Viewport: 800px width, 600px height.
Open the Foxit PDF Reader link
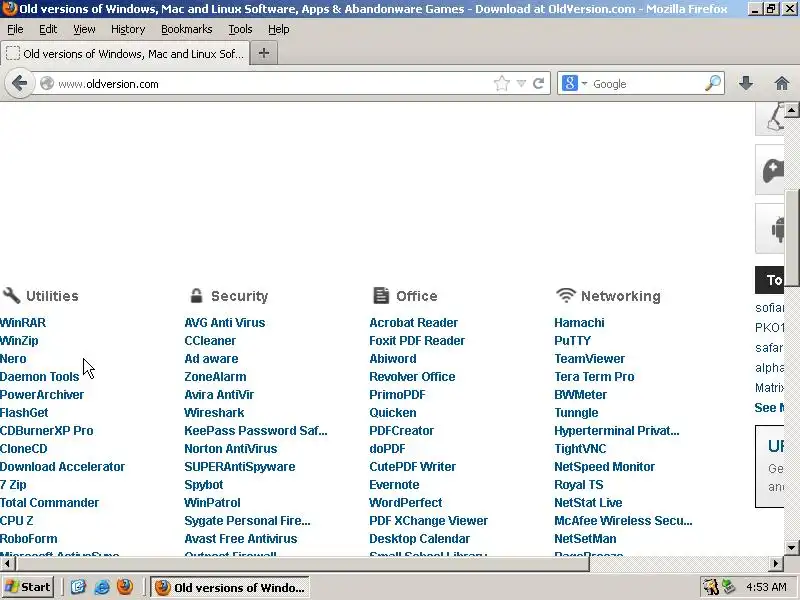(417, 340)
